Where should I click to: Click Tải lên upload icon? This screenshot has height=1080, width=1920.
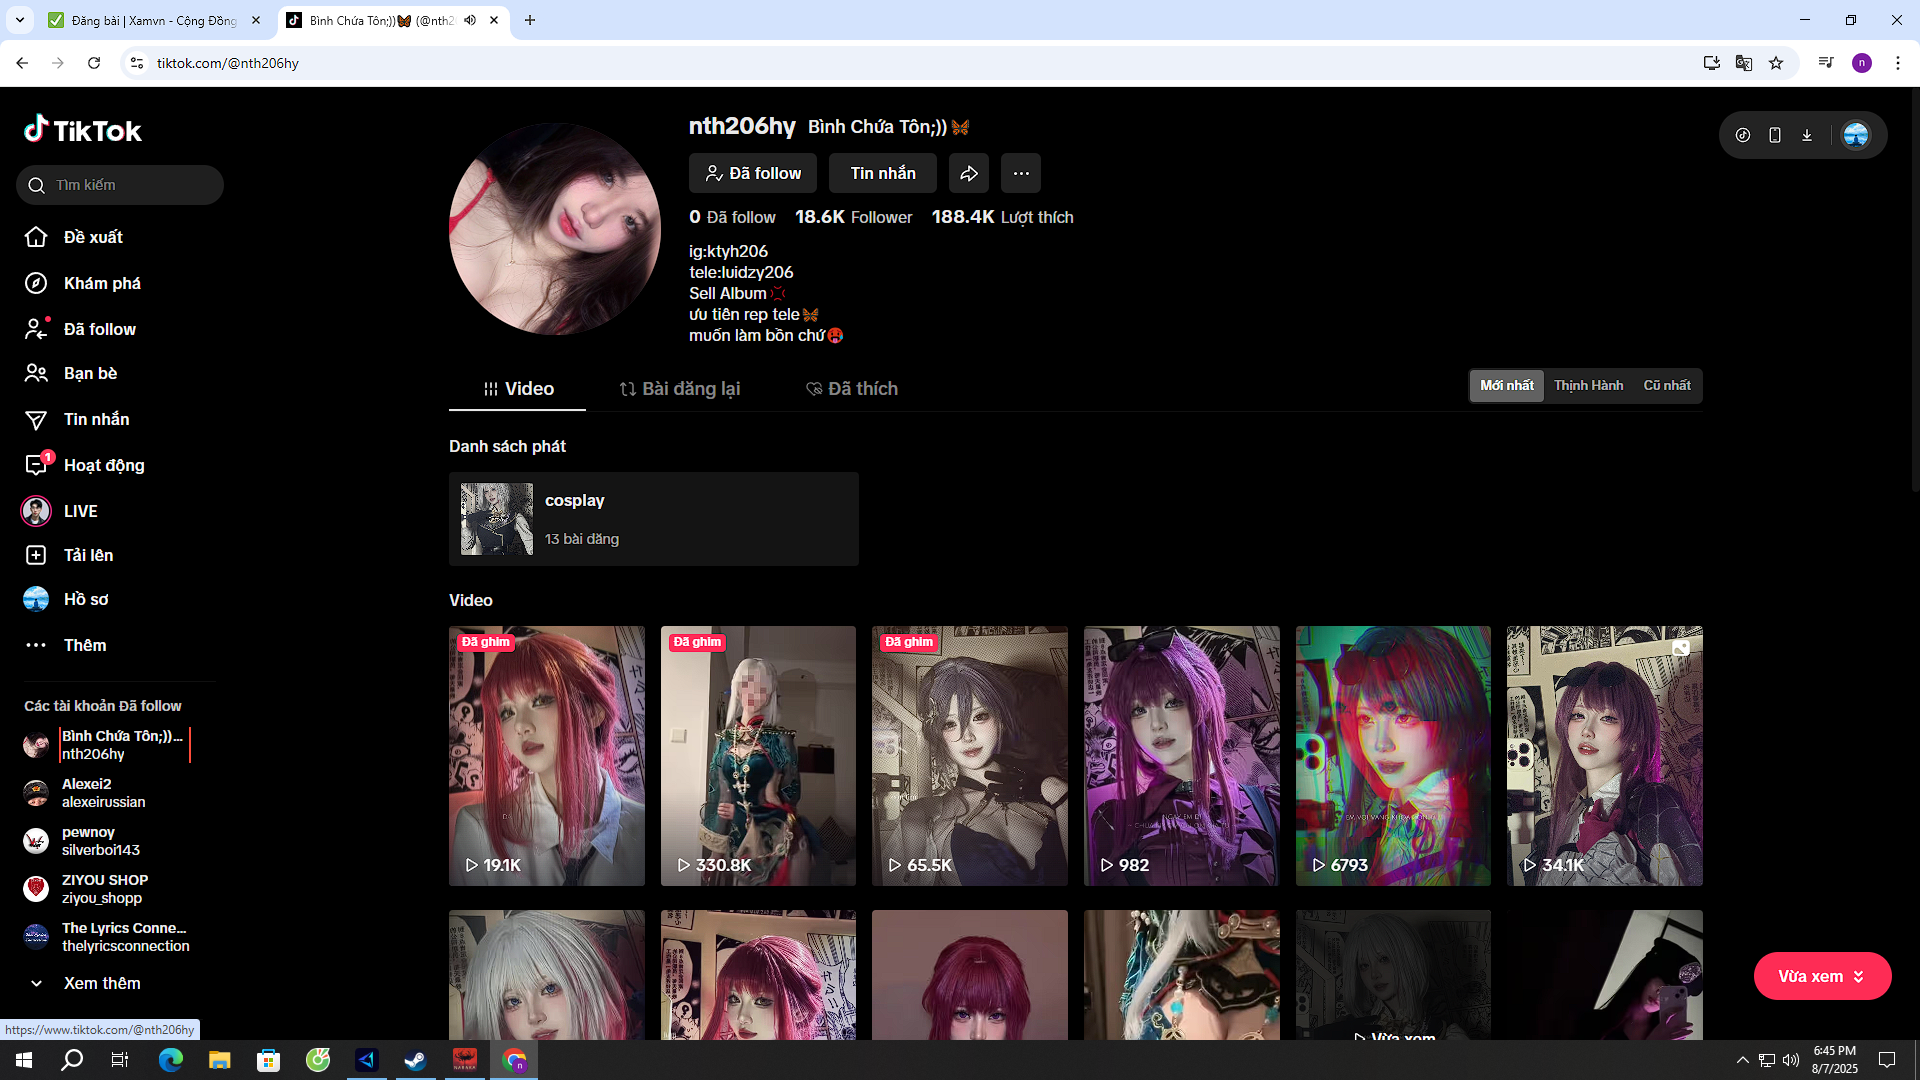(36, 555)
